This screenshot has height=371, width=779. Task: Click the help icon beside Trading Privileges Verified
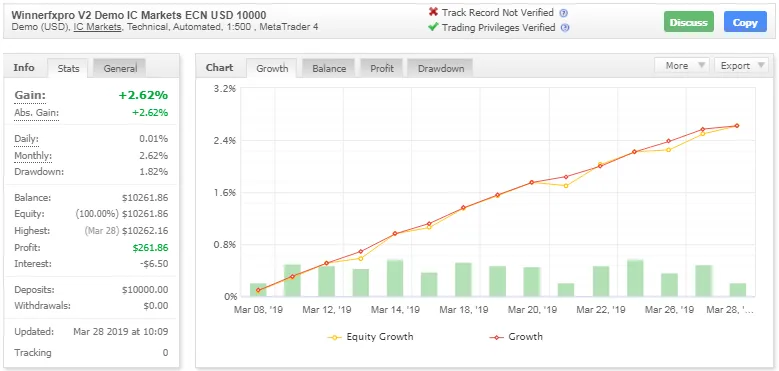(565, 28)
